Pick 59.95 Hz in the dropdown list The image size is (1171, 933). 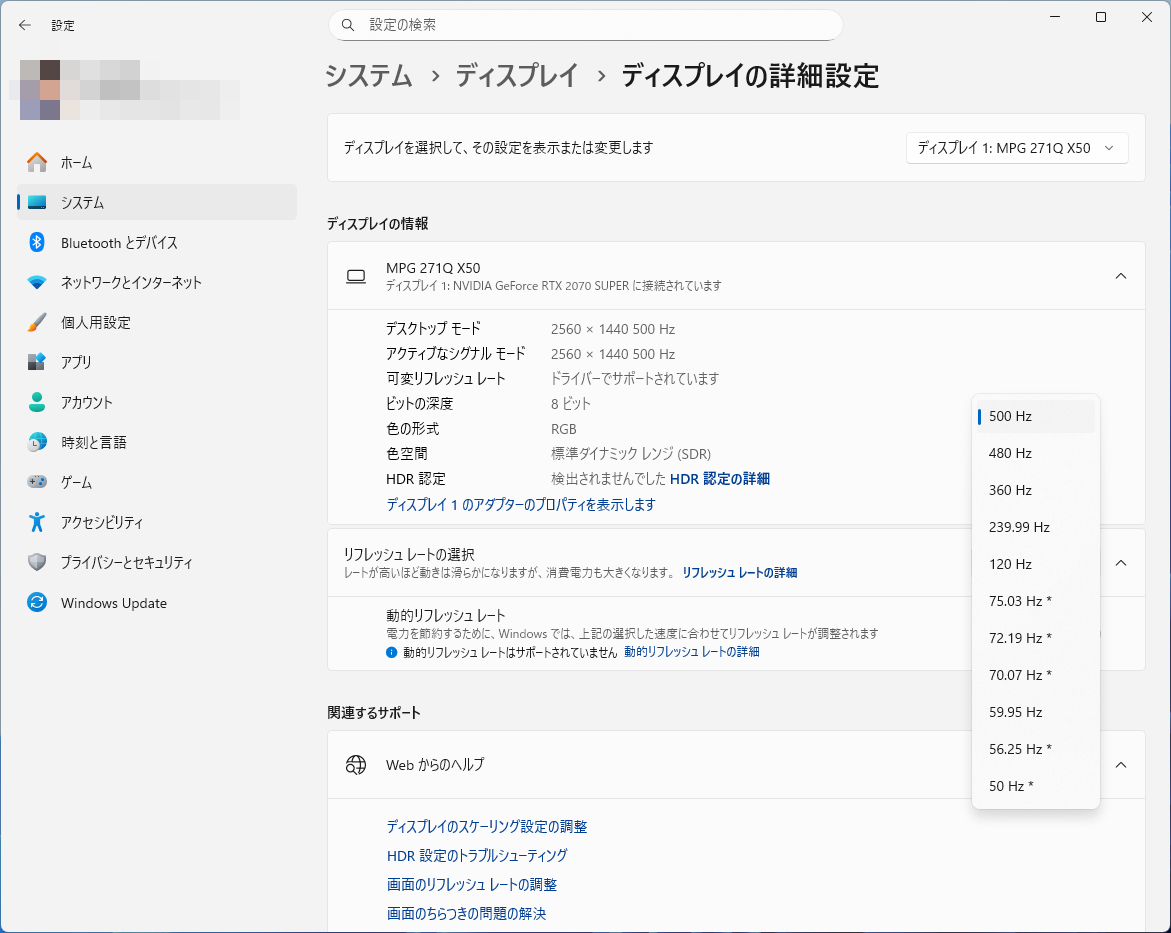point(1015,712)
